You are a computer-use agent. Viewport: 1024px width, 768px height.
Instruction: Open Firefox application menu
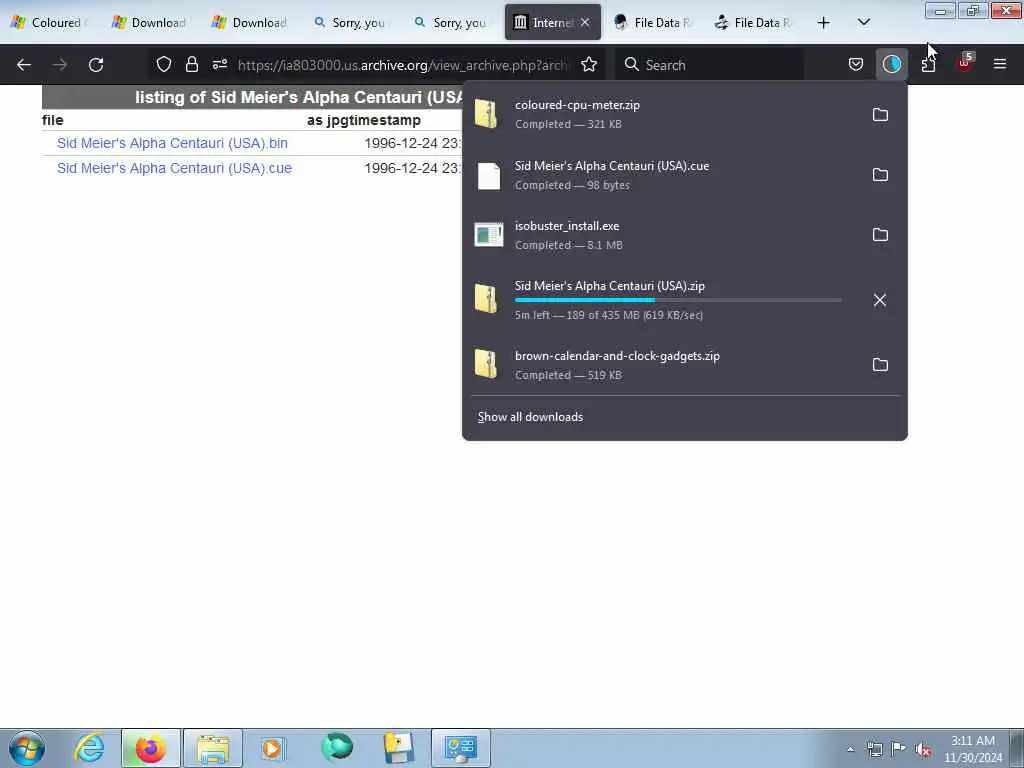point(1000,64)
